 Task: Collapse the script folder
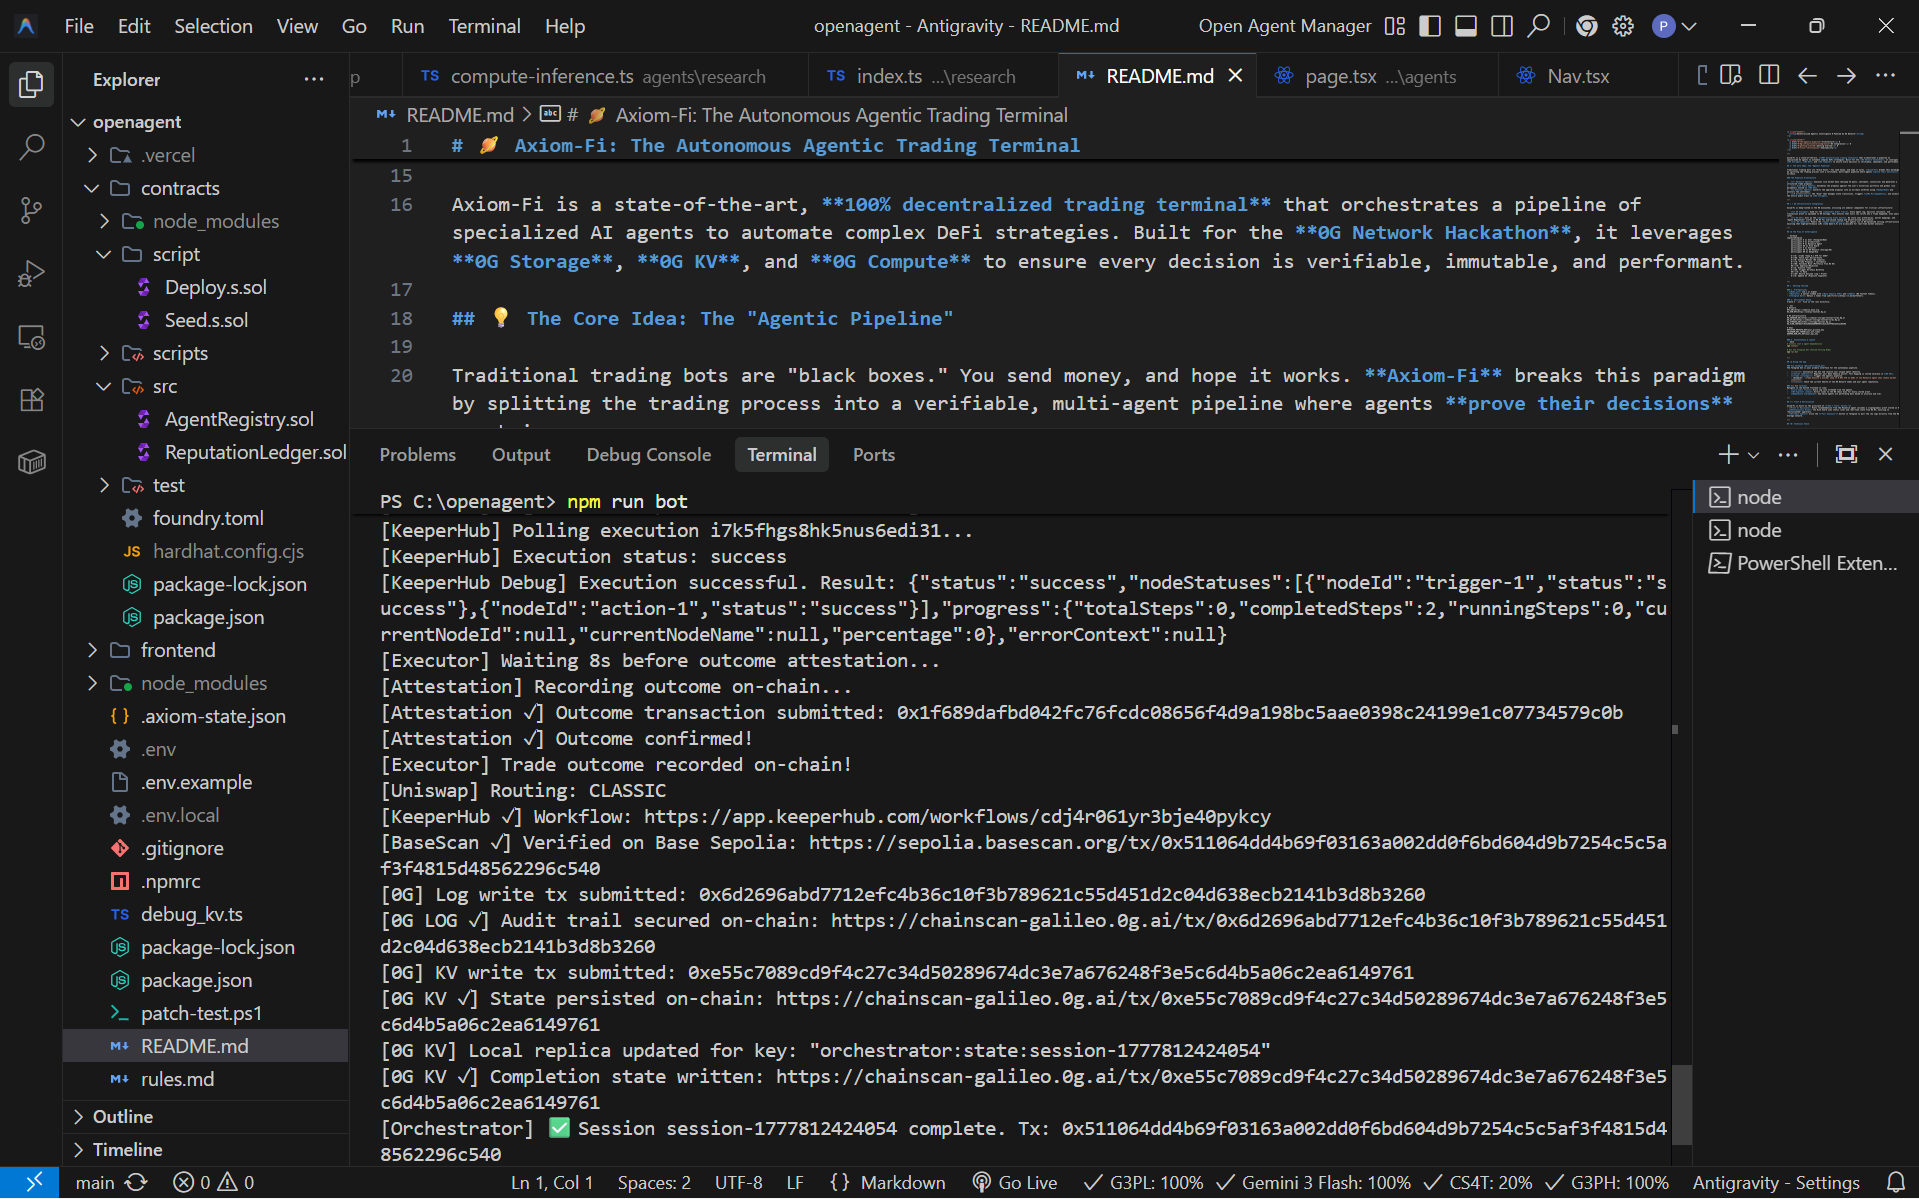[x=104, y=254]
